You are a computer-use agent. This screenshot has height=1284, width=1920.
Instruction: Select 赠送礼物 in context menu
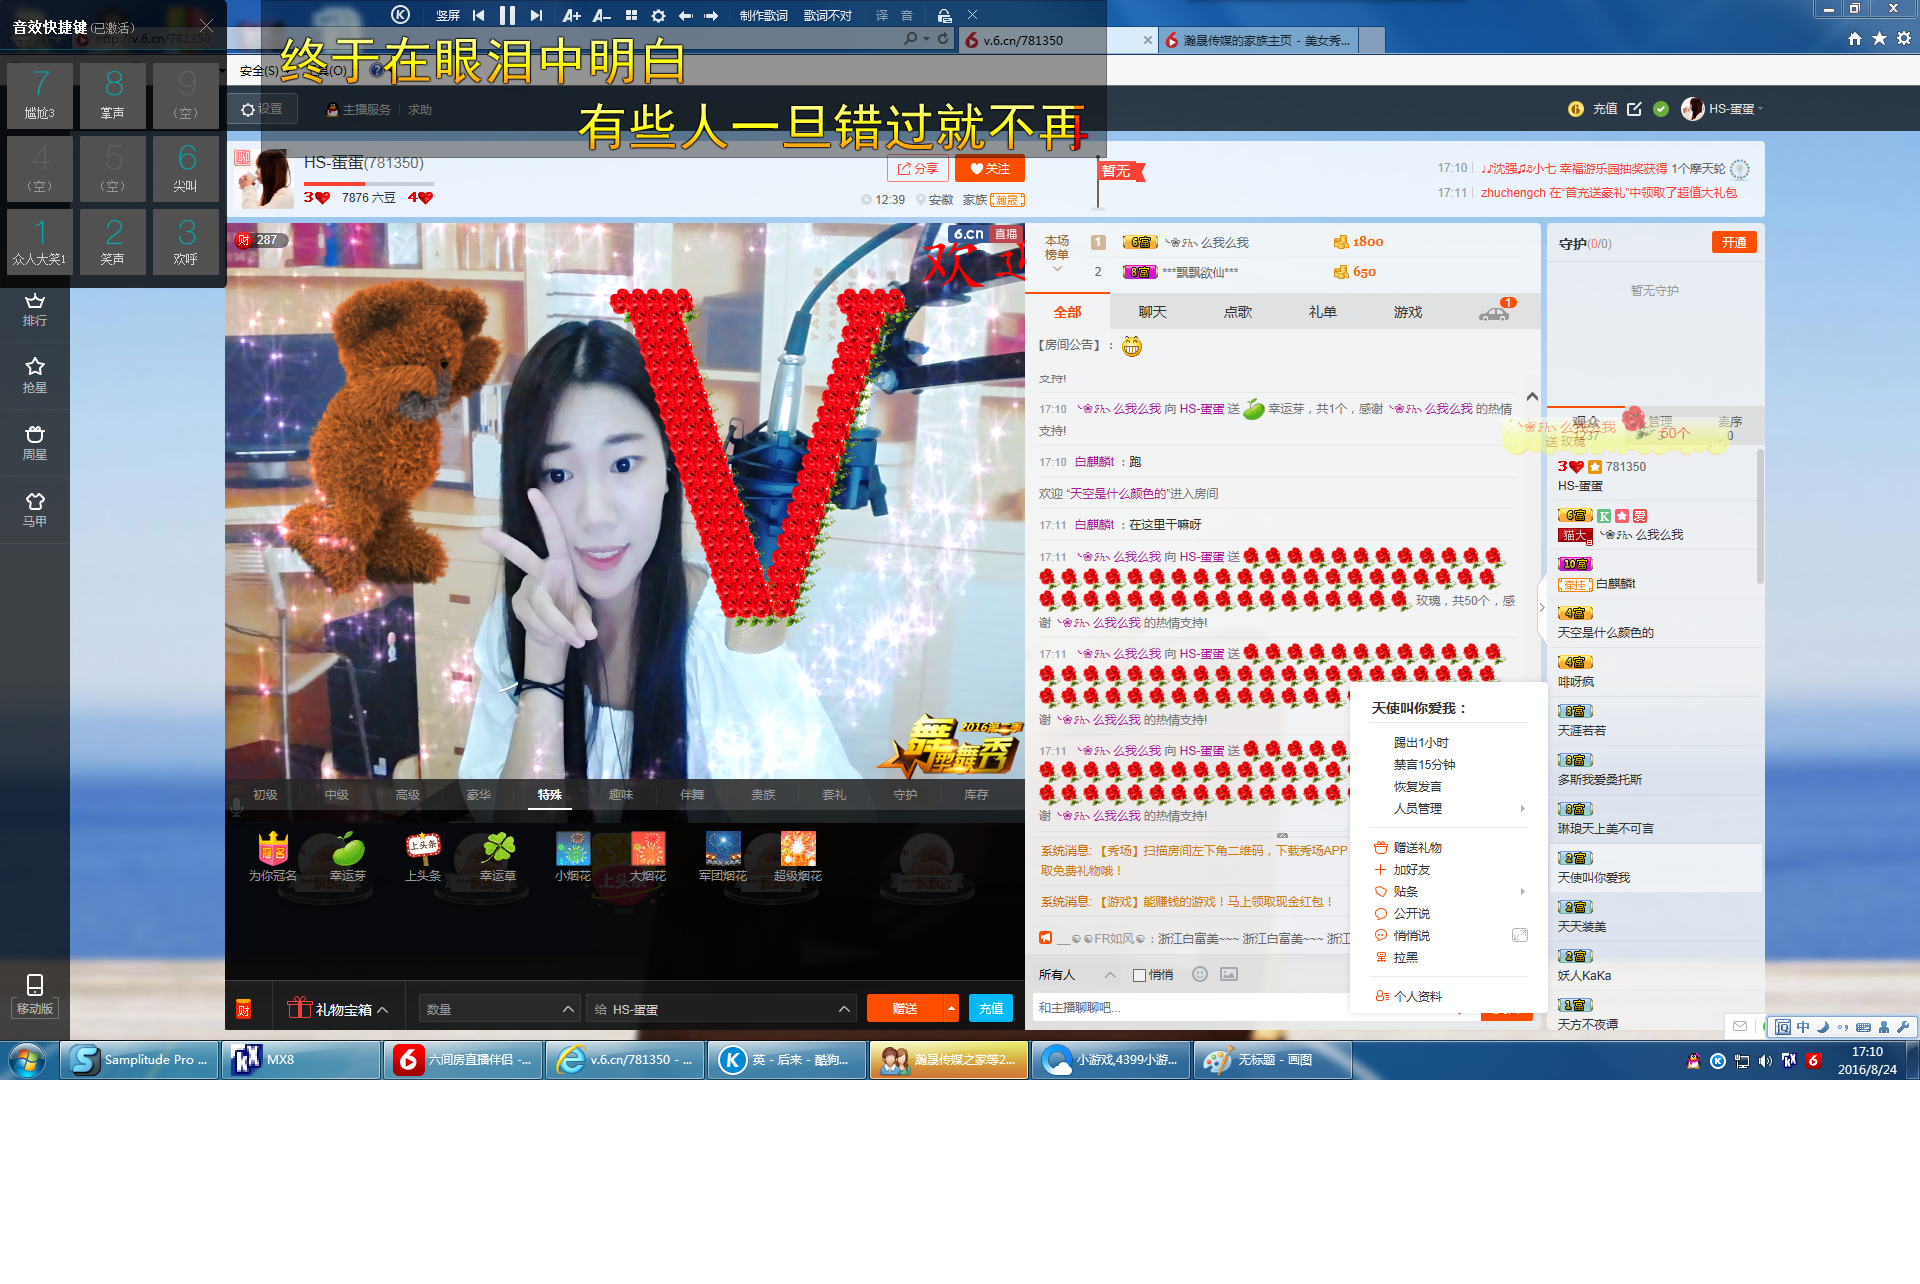[x=1417, y=847]
